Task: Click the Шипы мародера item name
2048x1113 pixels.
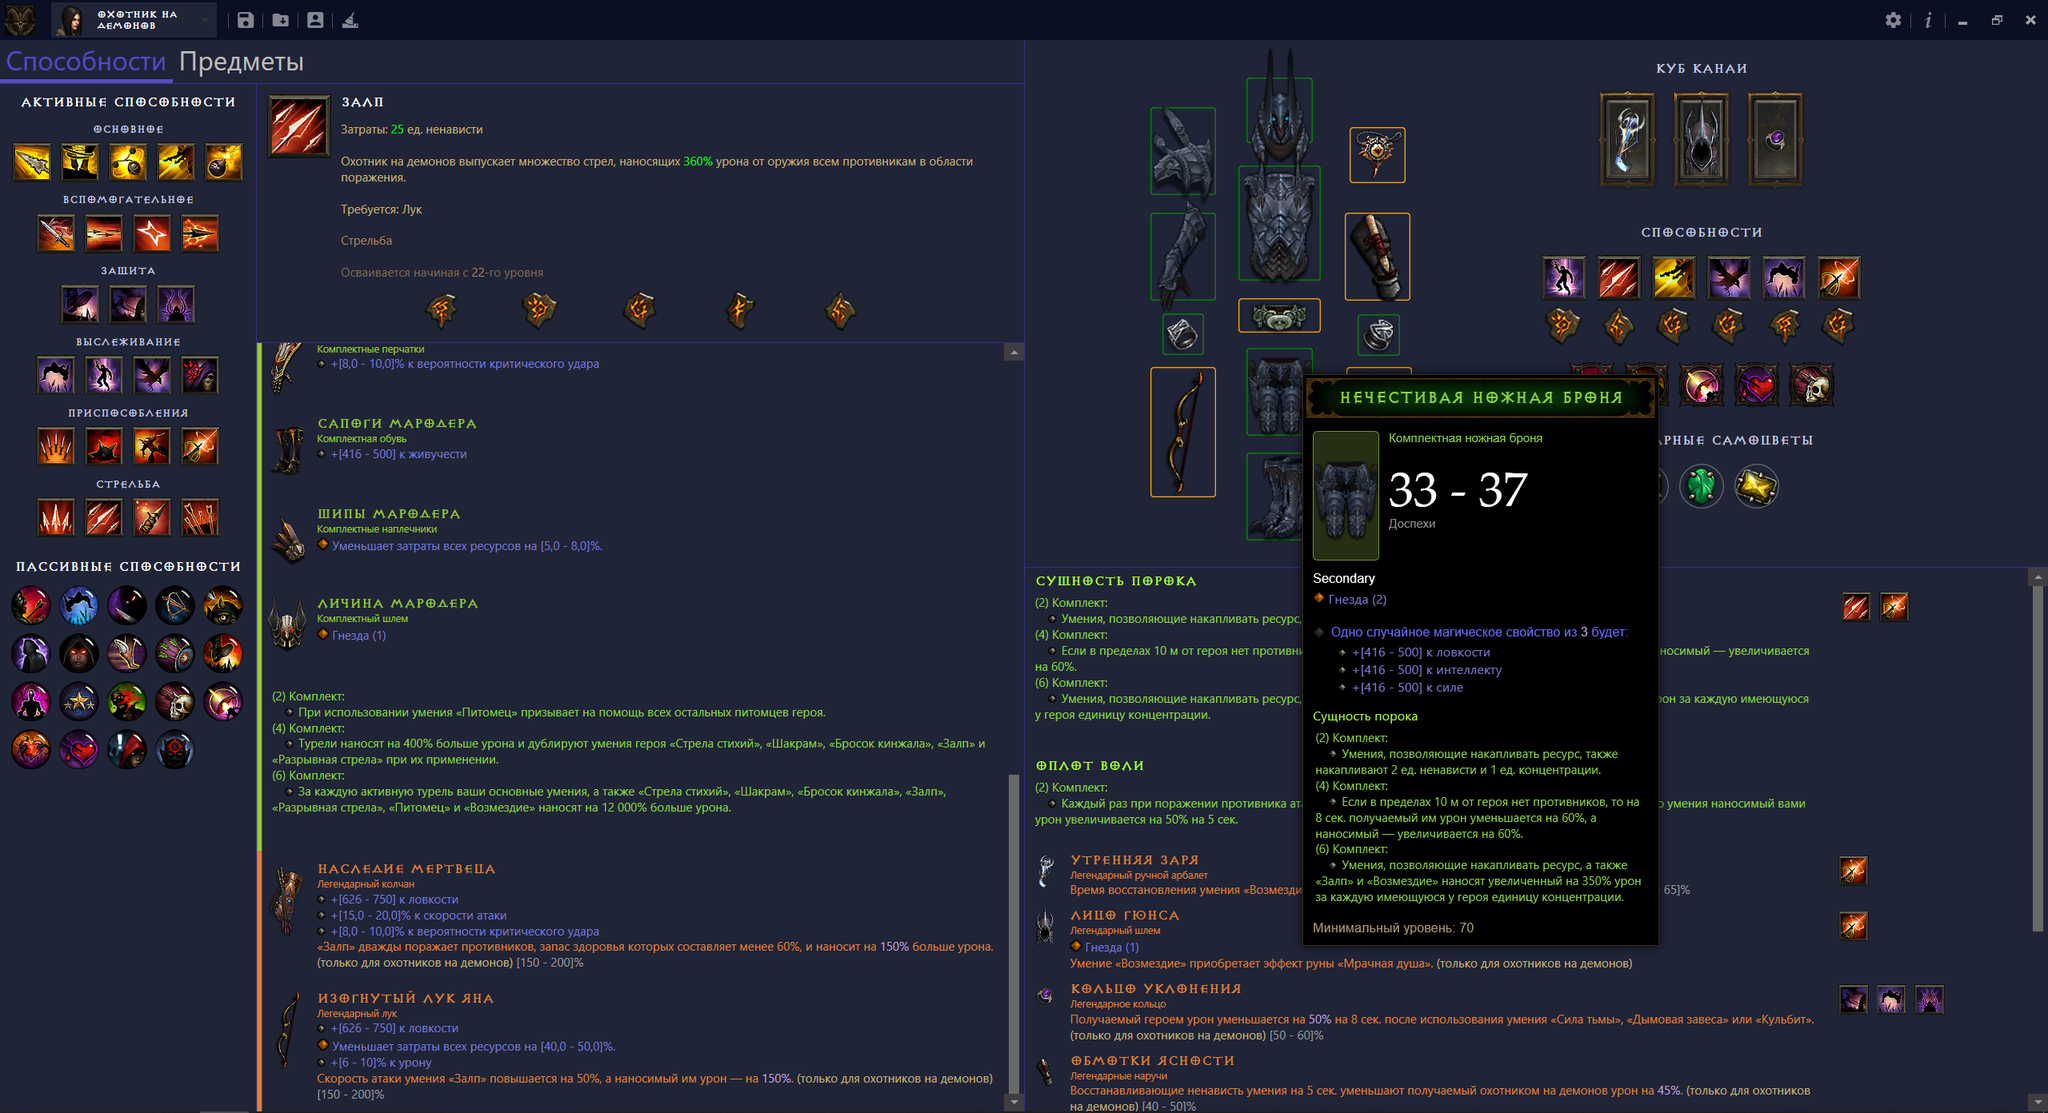Action: tap(389, 513)
